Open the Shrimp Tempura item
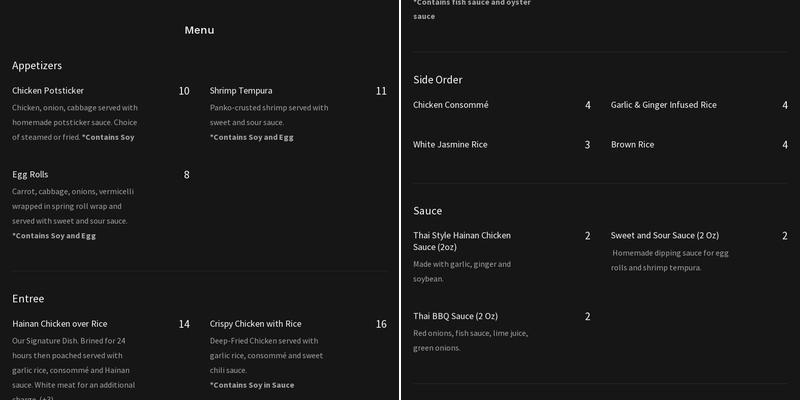Viewport: 800px width, 400px height. [x=241, y=91]
